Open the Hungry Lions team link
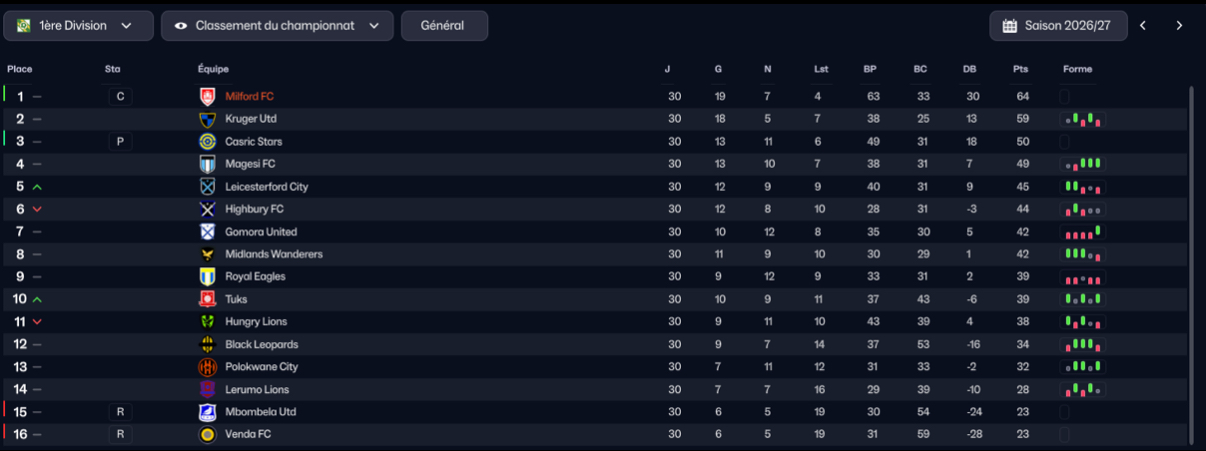1206x451 pixels. tap(256, 322)
